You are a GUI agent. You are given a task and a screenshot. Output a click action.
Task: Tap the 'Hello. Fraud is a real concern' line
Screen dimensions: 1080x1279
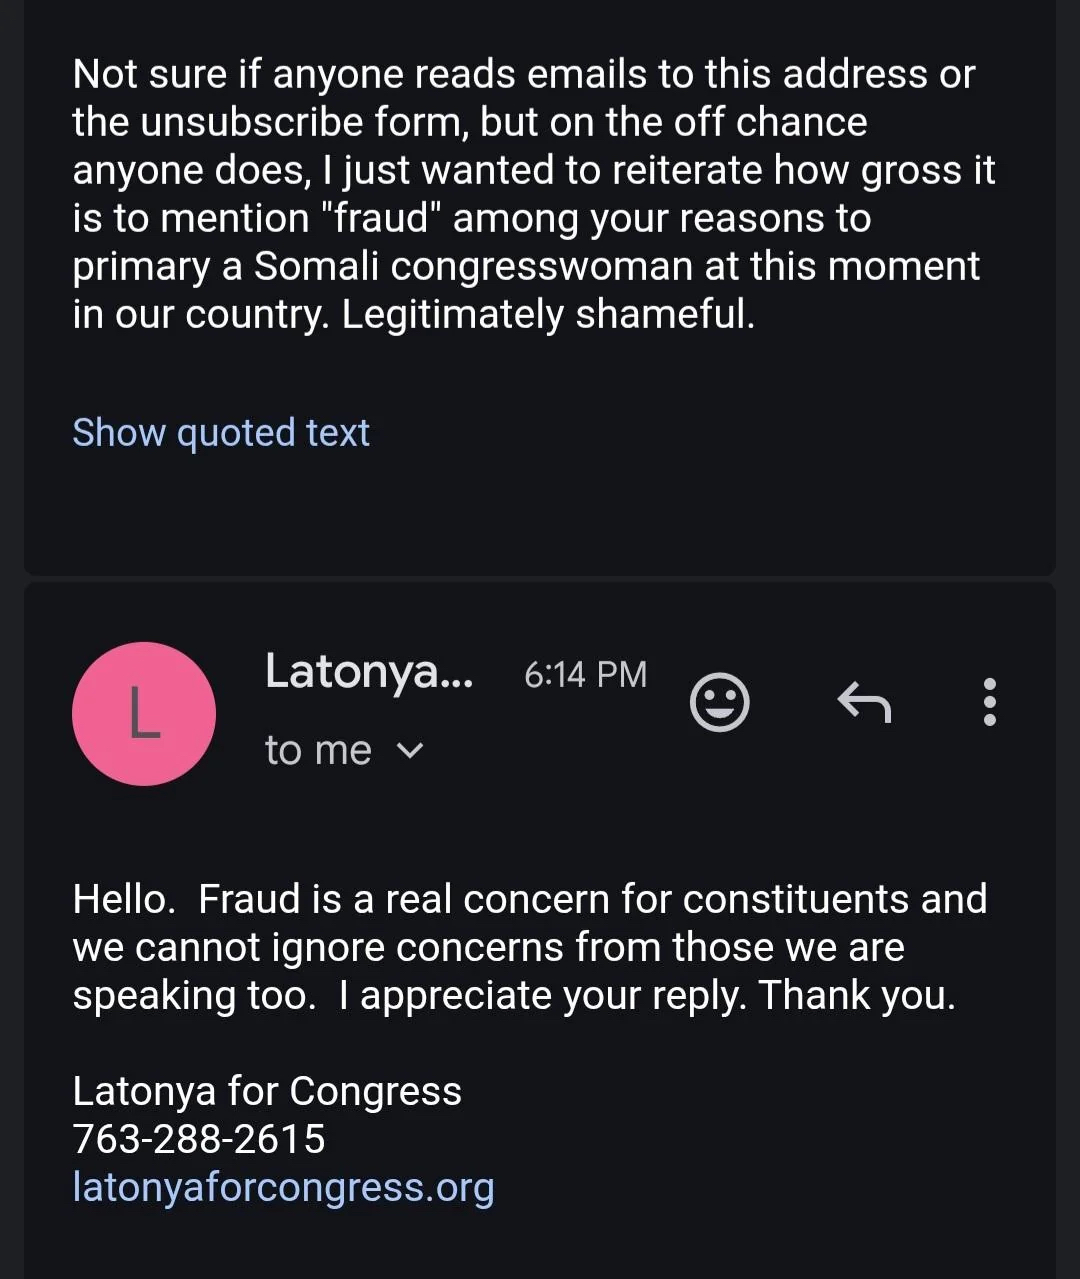(529, 899)
